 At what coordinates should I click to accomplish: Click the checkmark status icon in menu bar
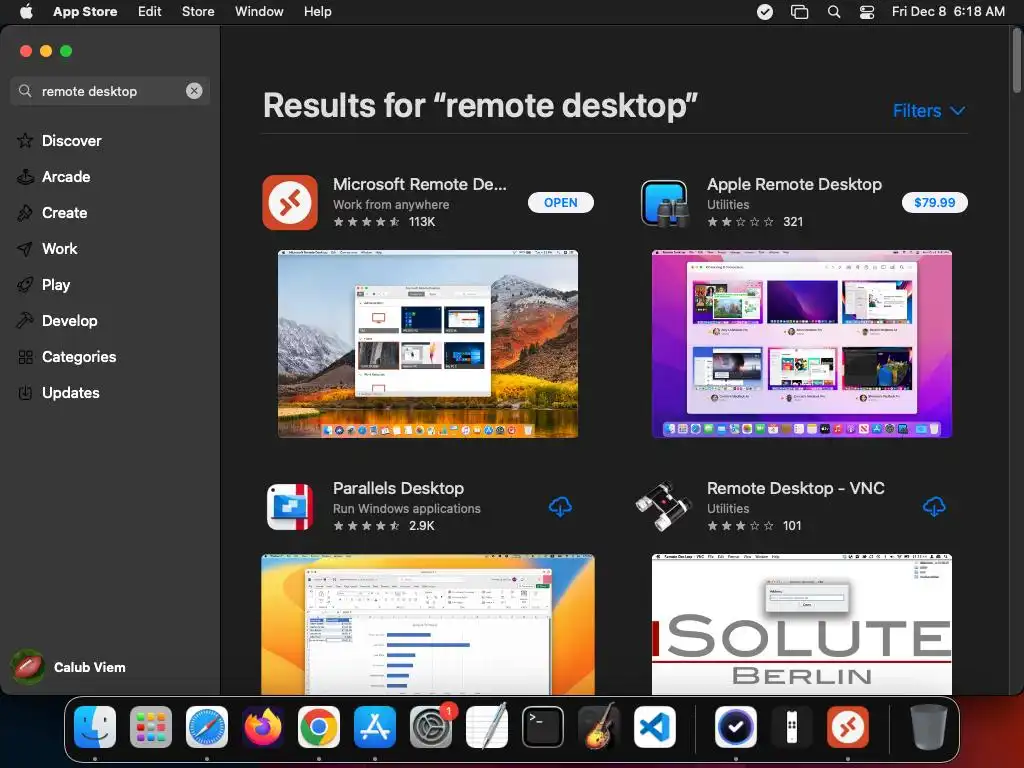[x=765, y=12]
